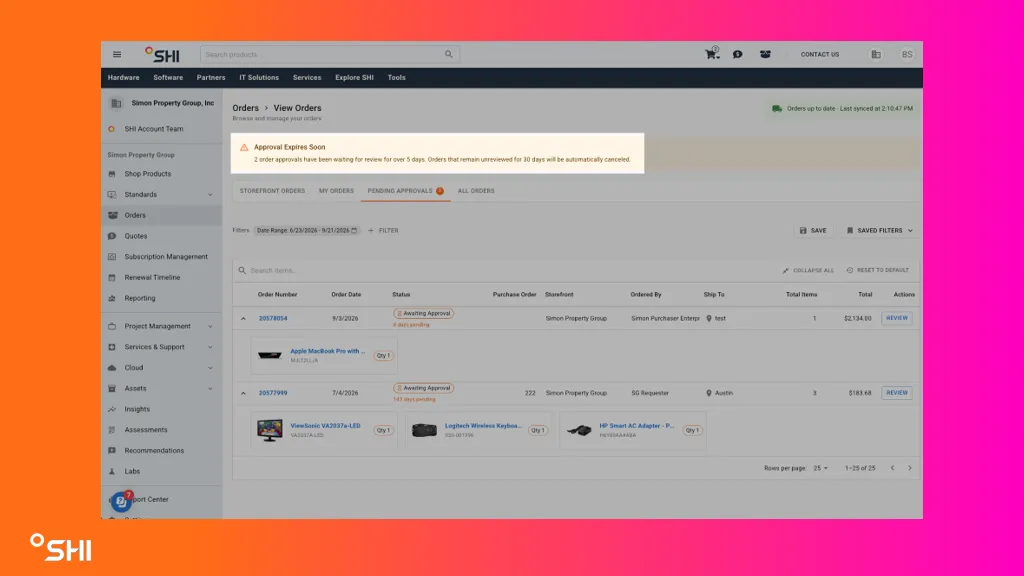Click the Logitech keyboard thumbnail

pyautogui.click(x=424, y=430)
